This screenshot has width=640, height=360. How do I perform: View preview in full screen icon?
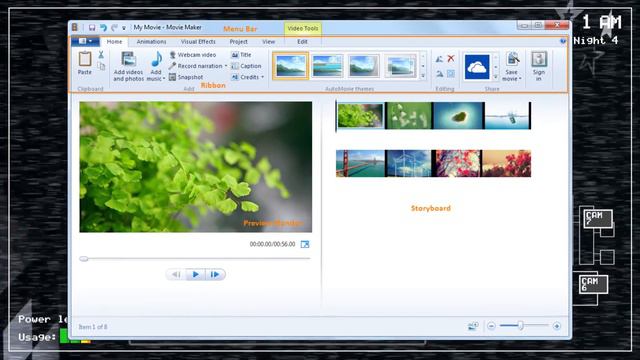point(305,244)
